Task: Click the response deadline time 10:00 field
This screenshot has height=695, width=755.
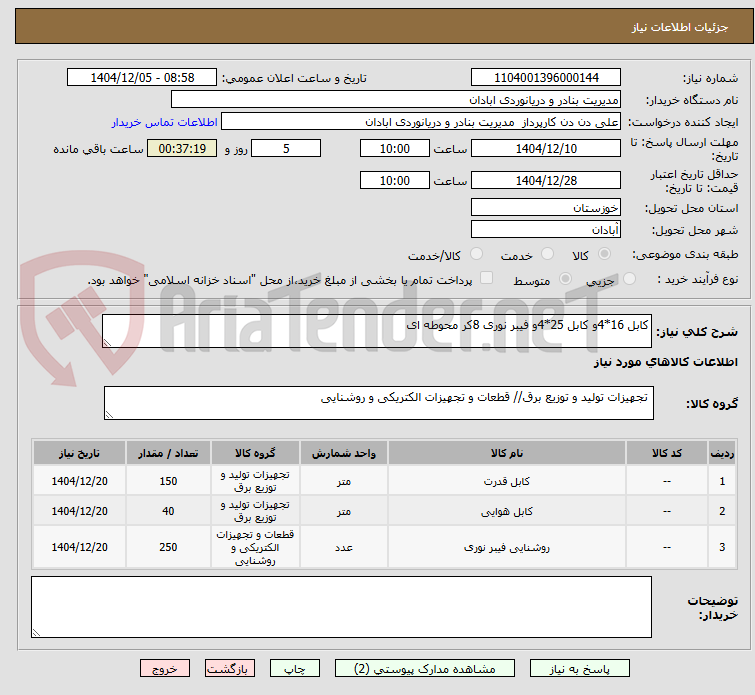Action: [395, 148]
